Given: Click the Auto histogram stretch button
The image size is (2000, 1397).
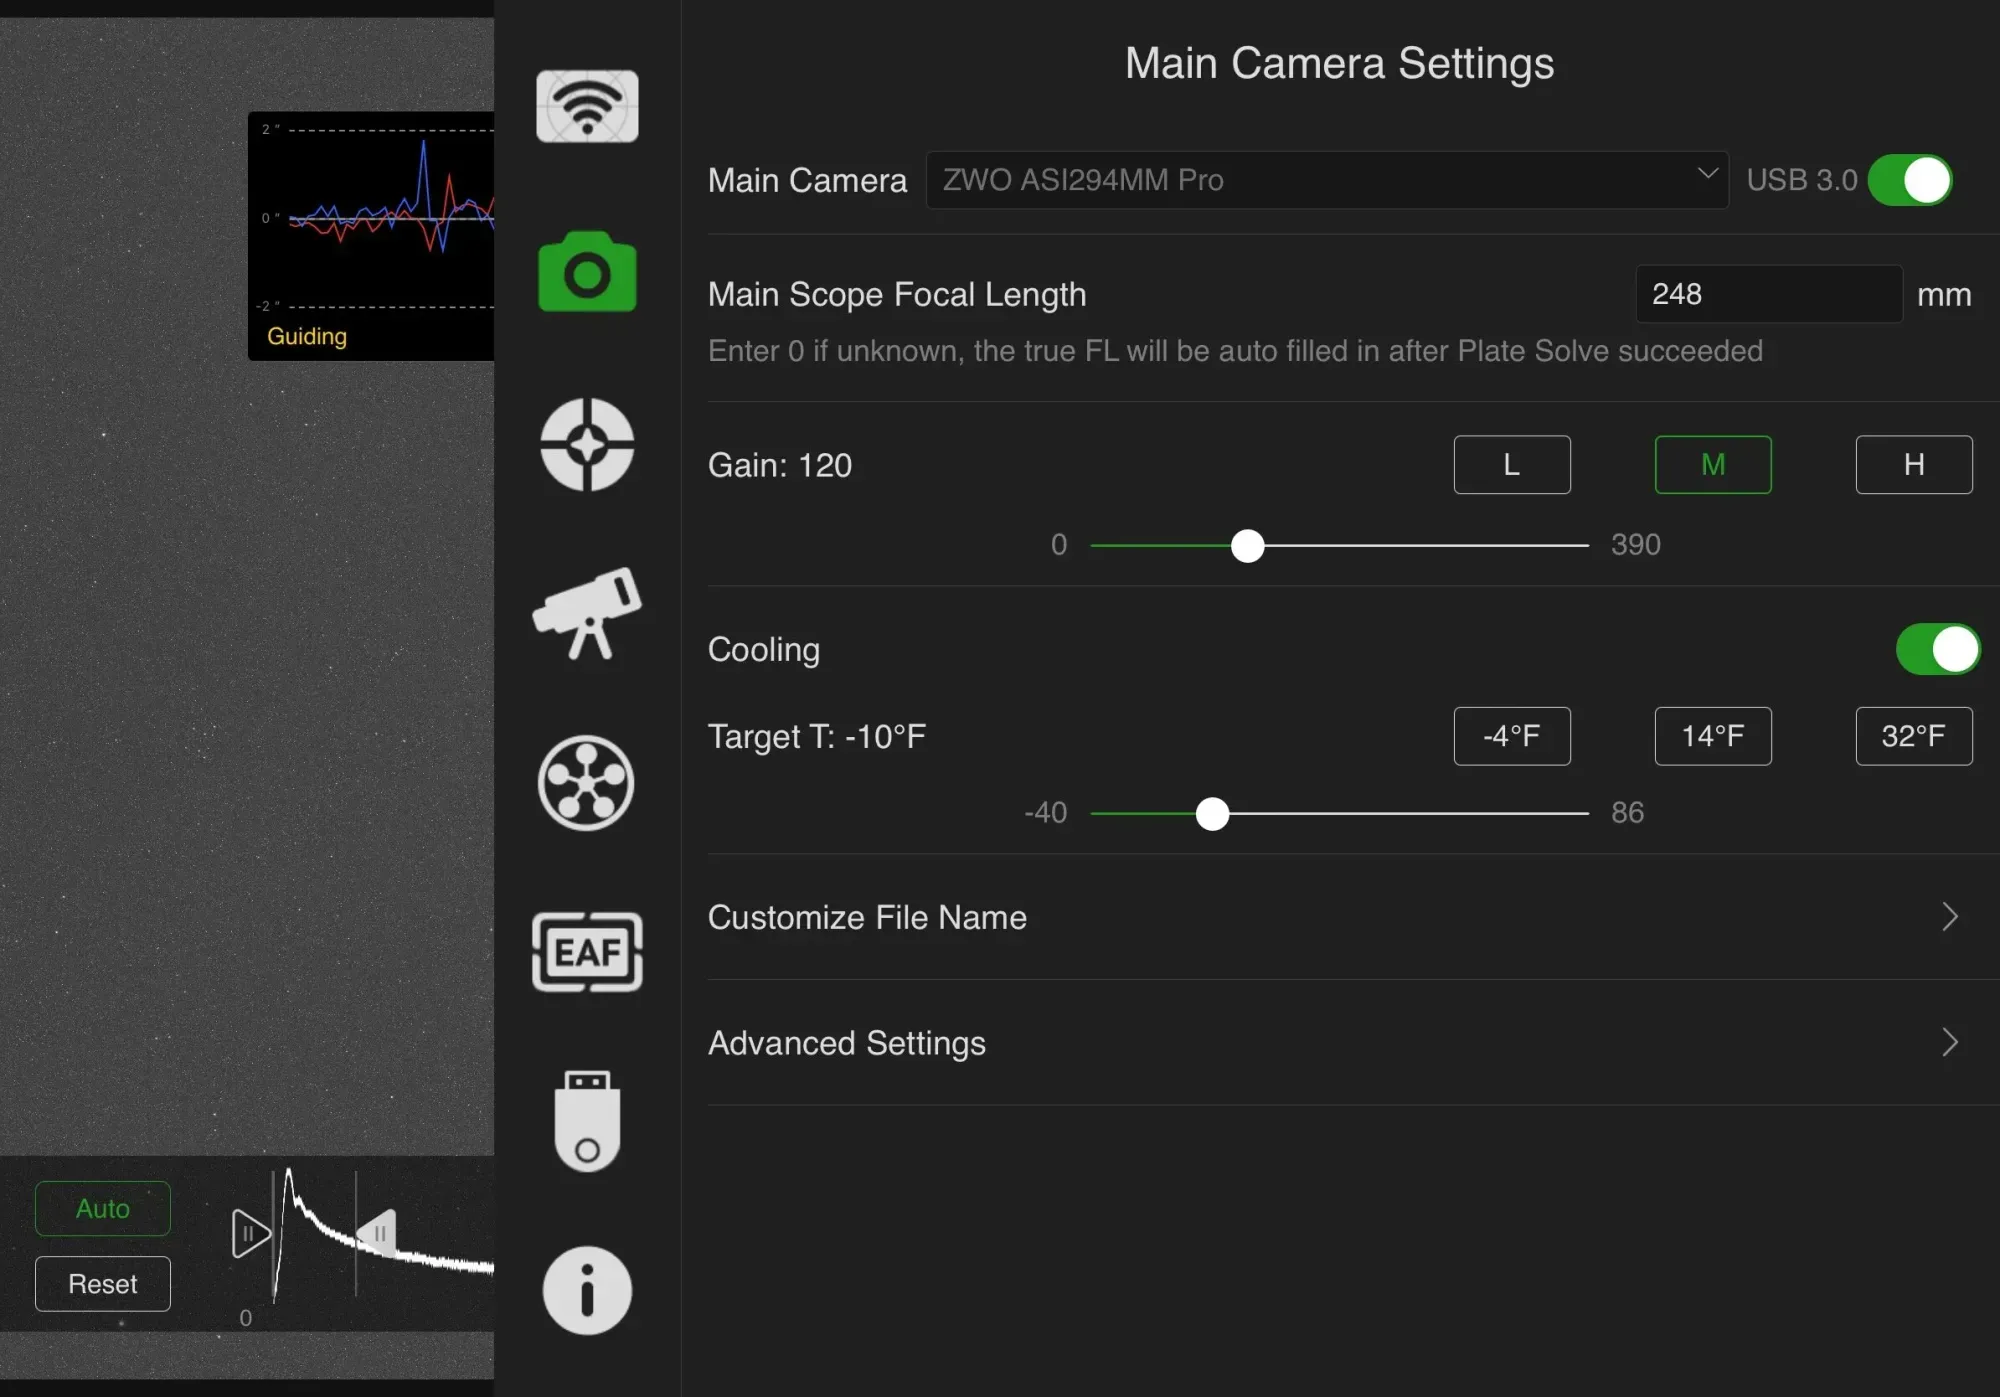Looking at the screenshot, I should click(103, 1209).
